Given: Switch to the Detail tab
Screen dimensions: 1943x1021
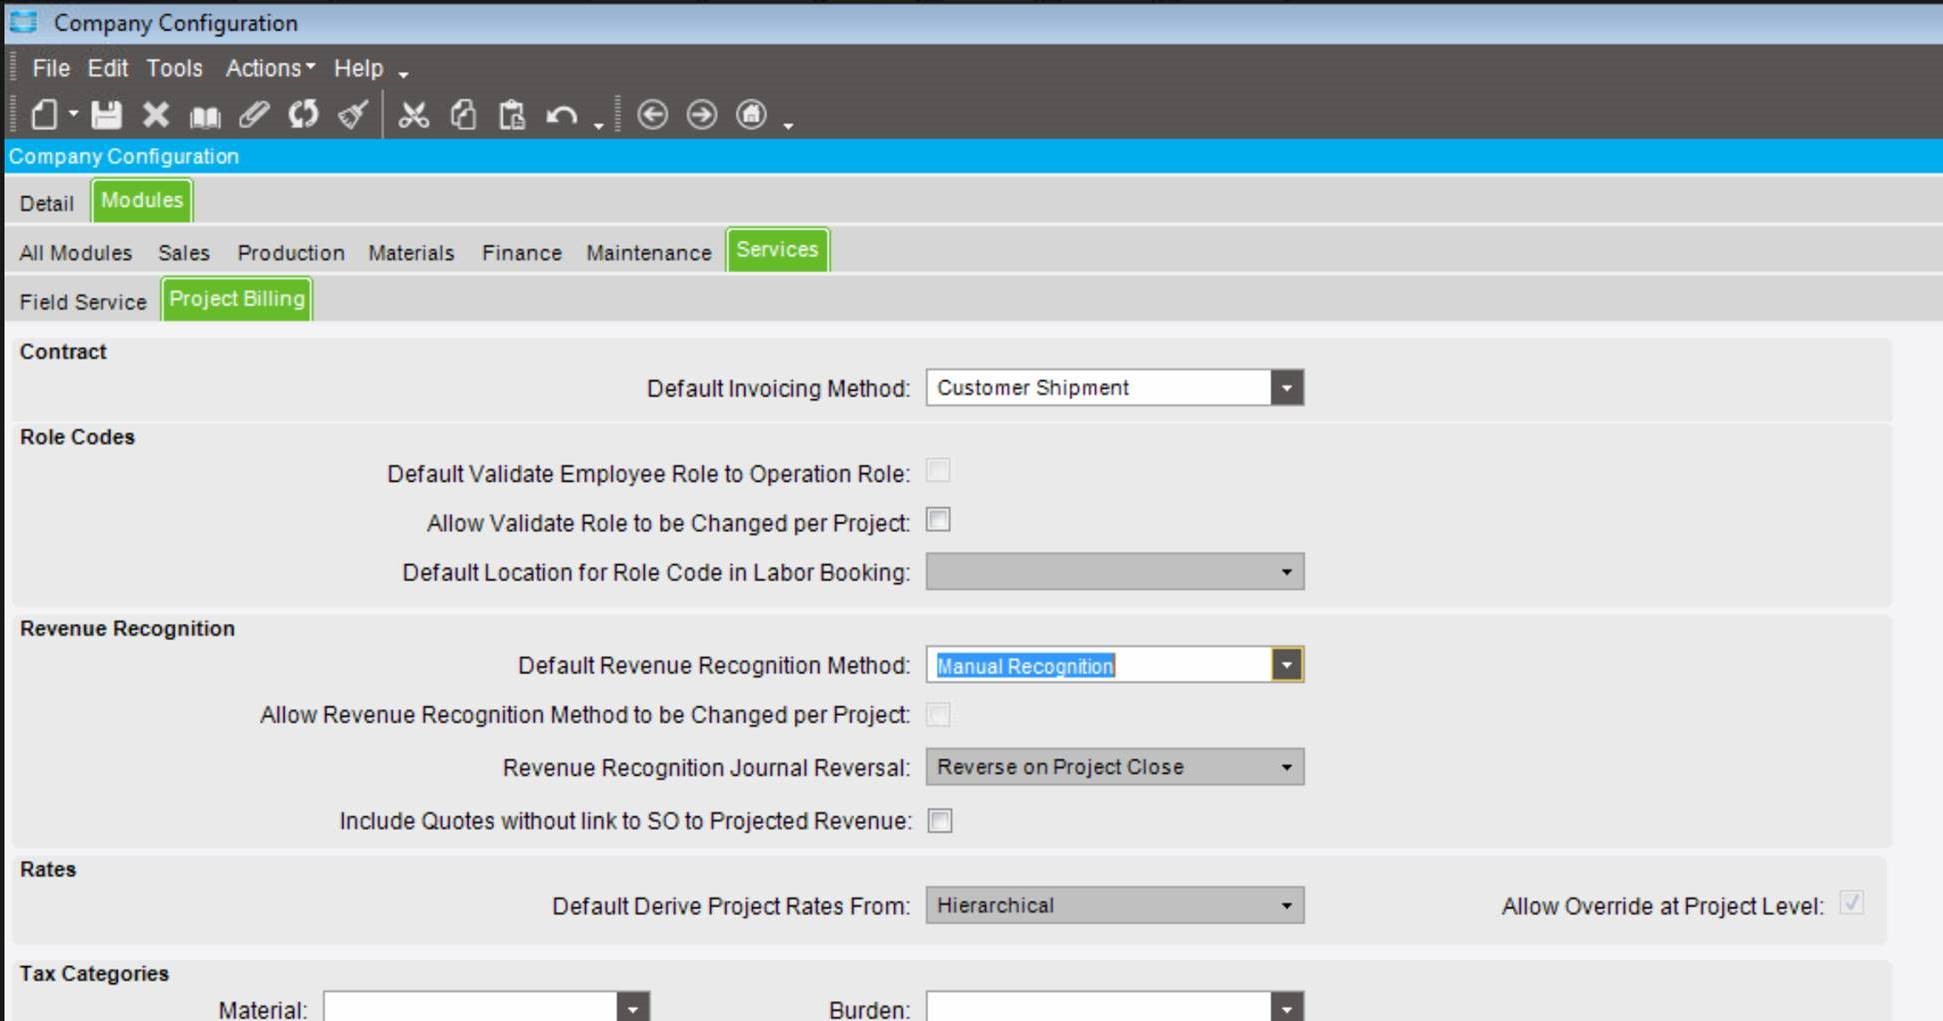Looking at the screenshot, I should [x=46, y=203].
